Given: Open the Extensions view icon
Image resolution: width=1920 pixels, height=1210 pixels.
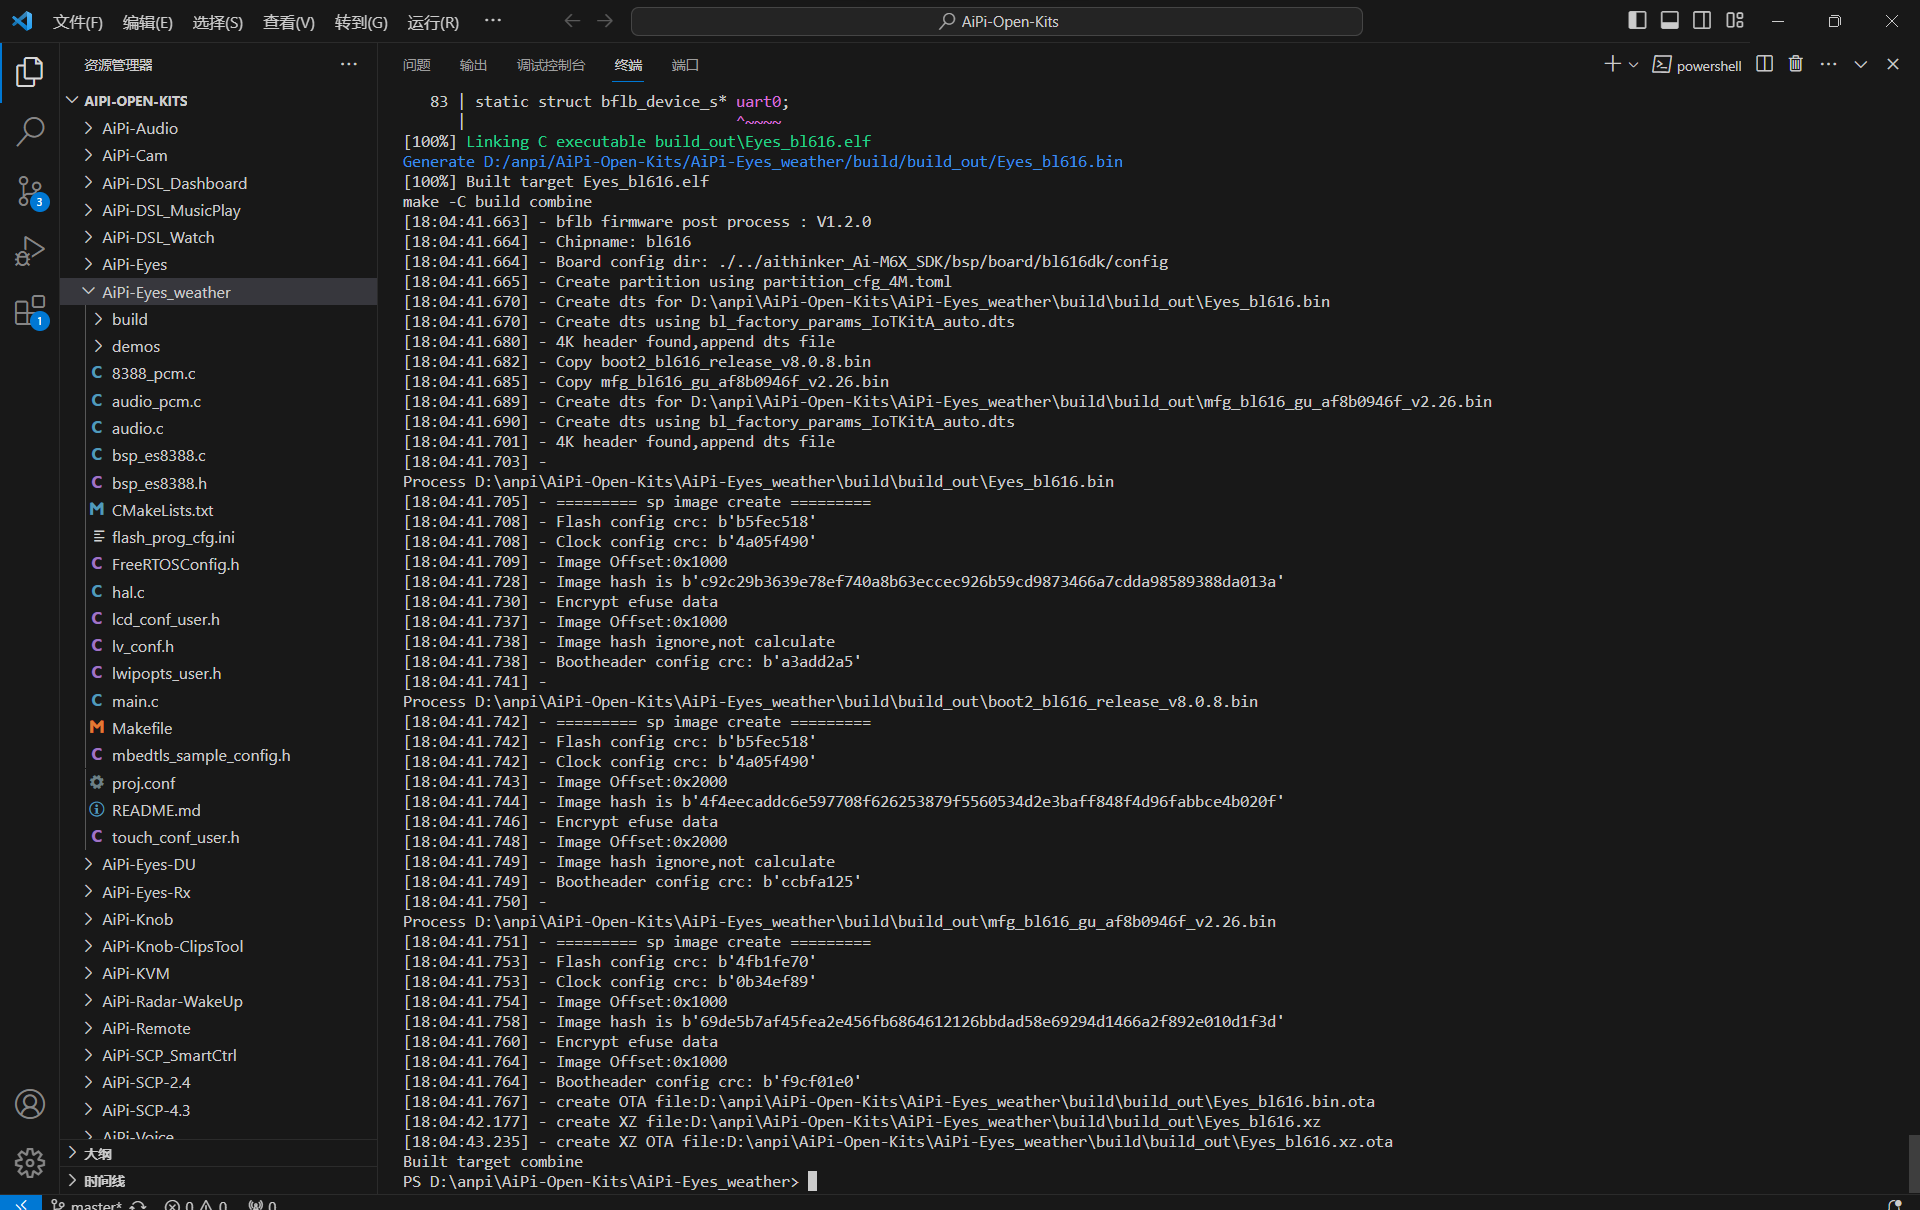Looking at the screenshot, I should tap(30, 311).
